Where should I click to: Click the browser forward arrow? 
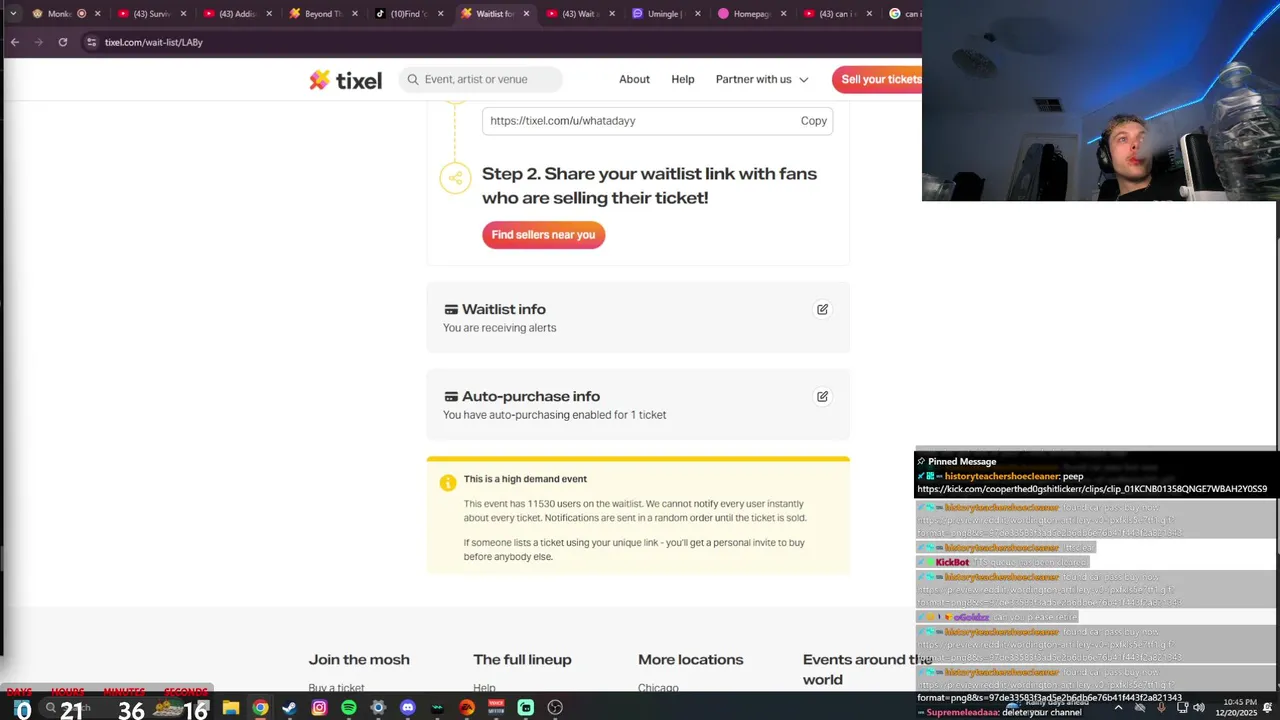(39, 42)
